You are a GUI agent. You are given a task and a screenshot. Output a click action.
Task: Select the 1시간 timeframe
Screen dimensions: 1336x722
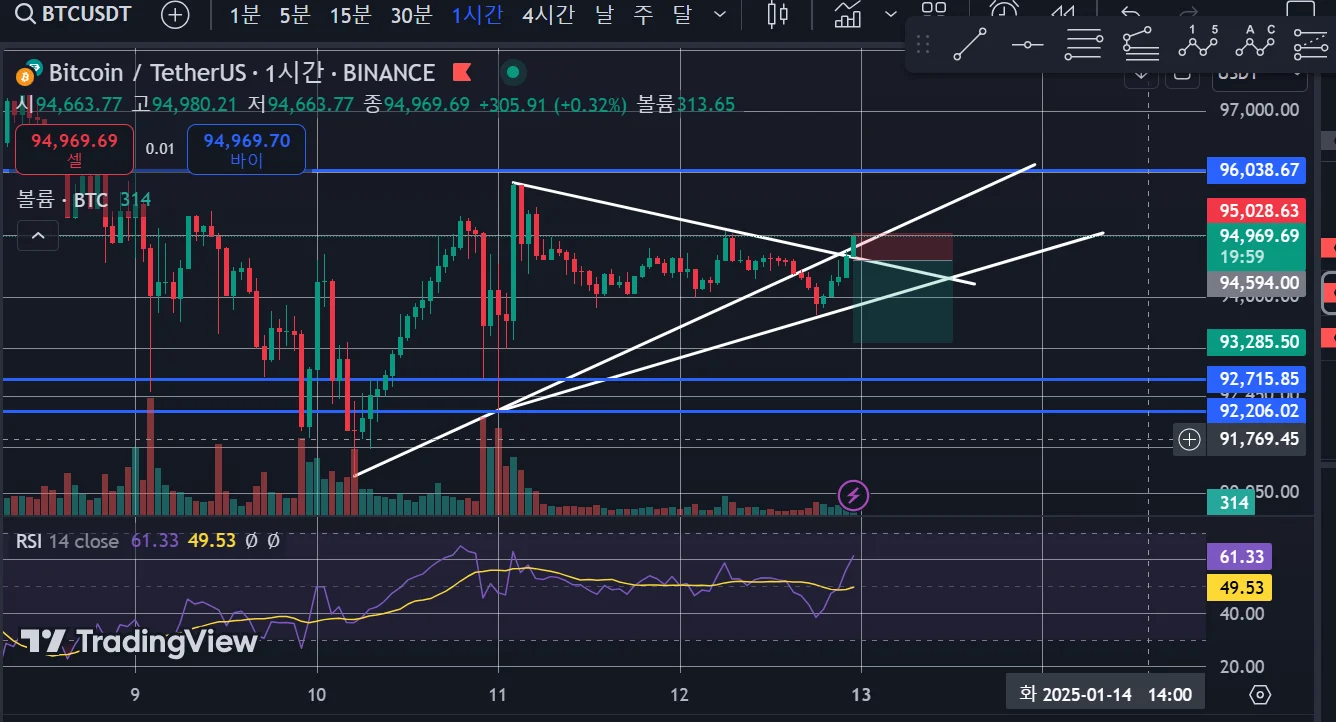click(477, 14)
